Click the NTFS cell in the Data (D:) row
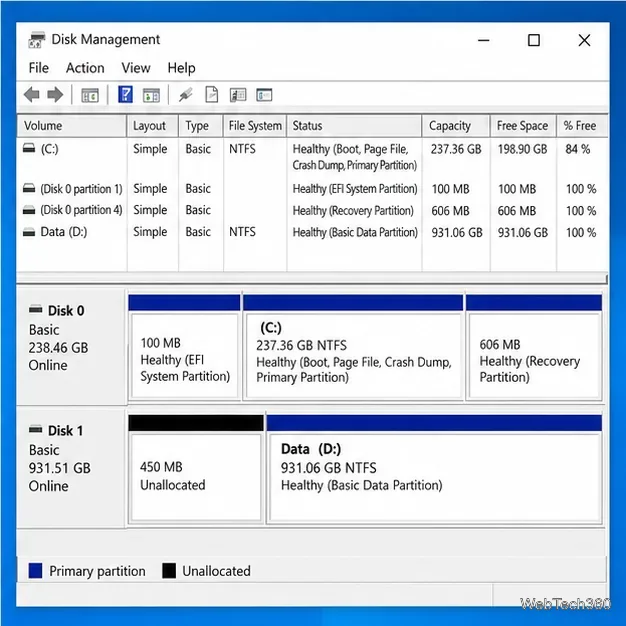This screenshot has height=626, width=626. (x=242, y=232)
